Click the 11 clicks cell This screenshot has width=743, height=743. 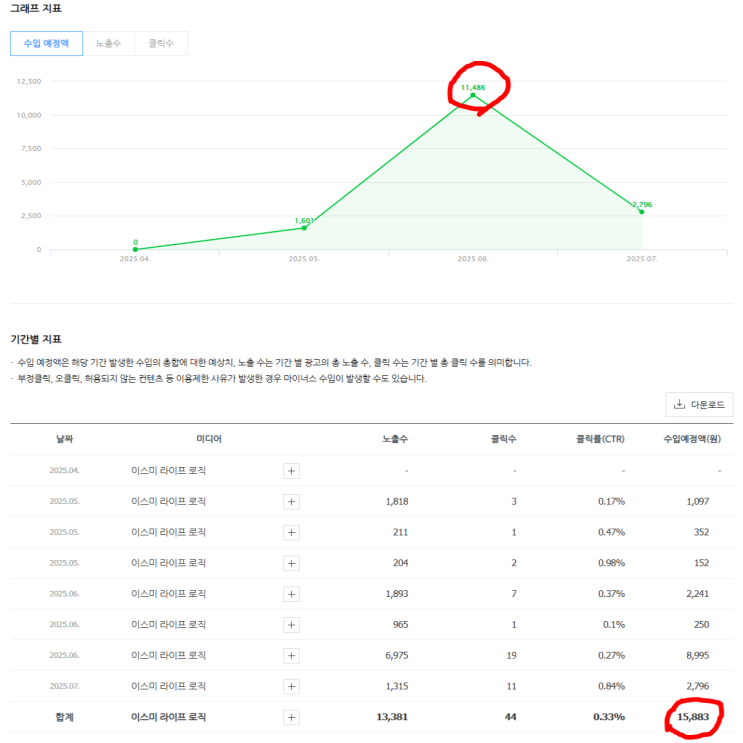pyautogui.click(x=511, y=686)
